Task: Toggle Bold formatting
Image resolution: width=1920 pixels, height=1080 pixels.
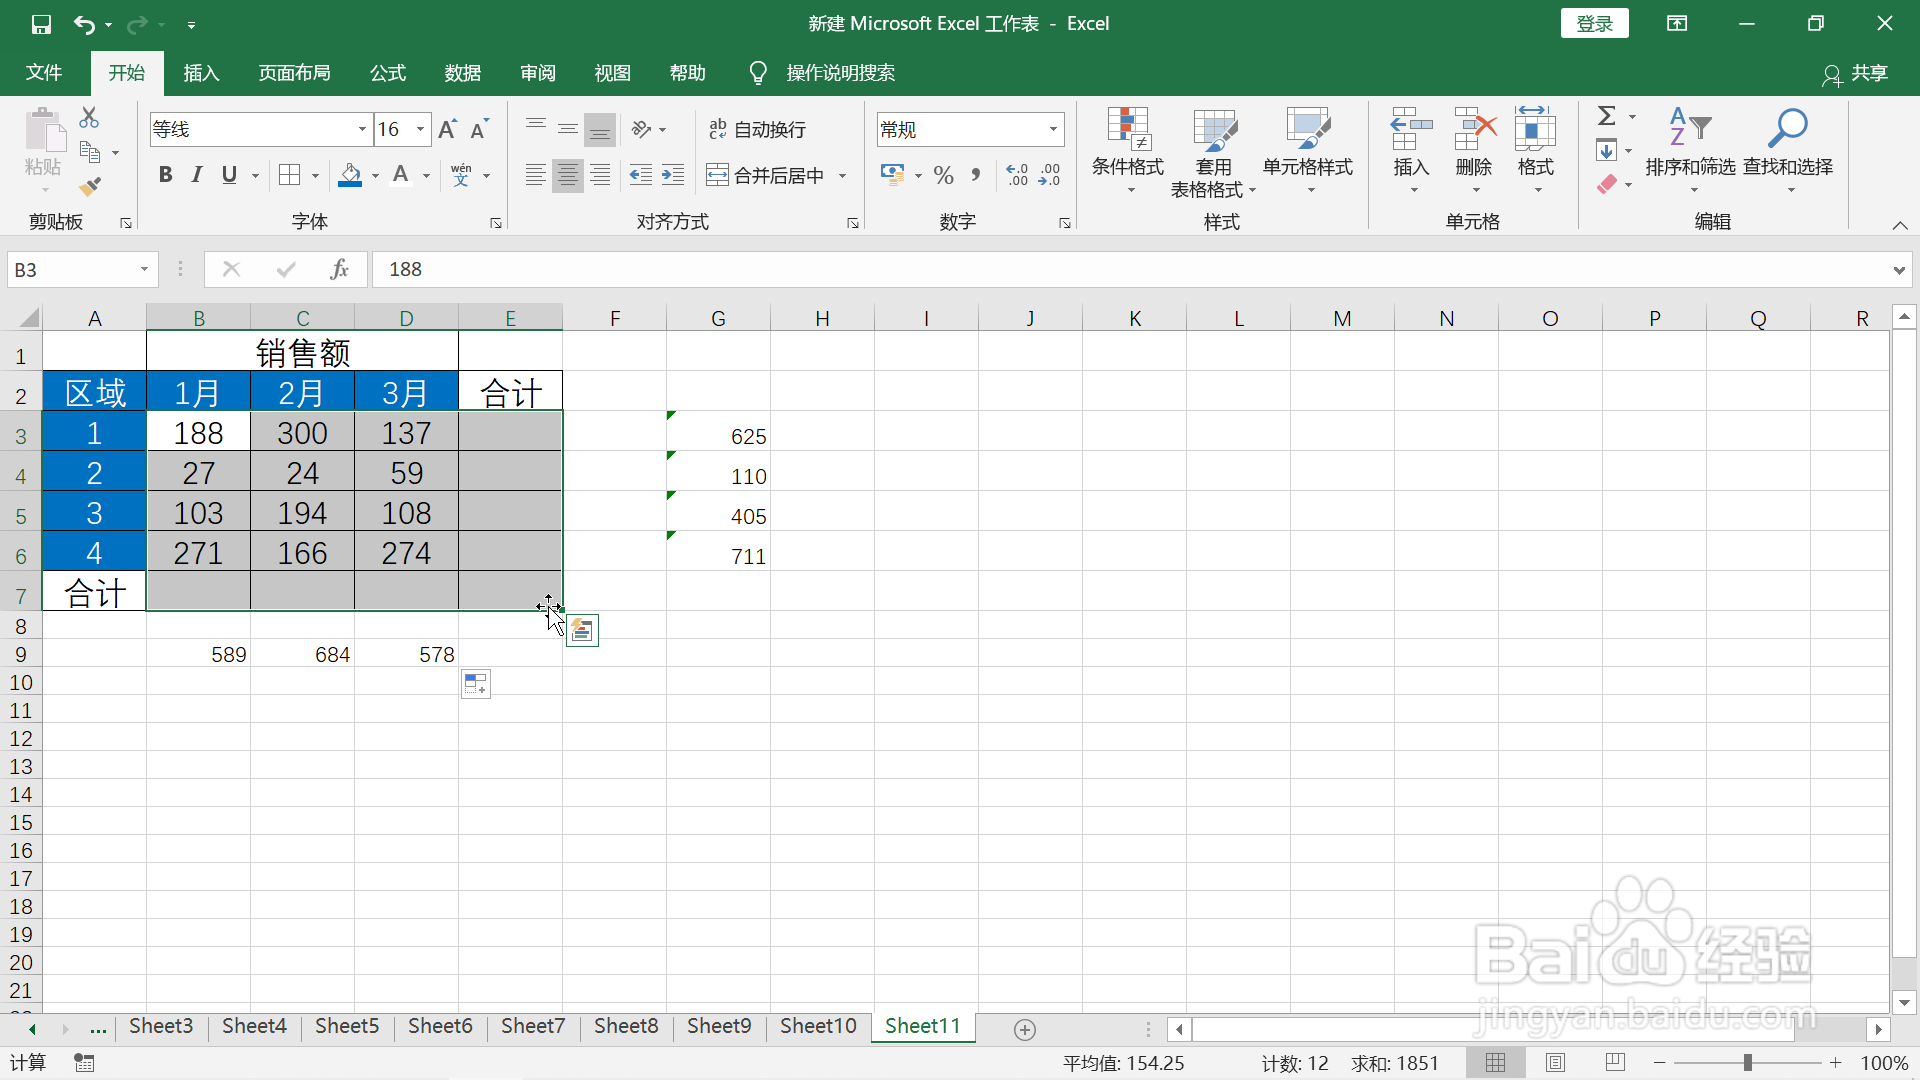Action: click(x=166, y=176)
